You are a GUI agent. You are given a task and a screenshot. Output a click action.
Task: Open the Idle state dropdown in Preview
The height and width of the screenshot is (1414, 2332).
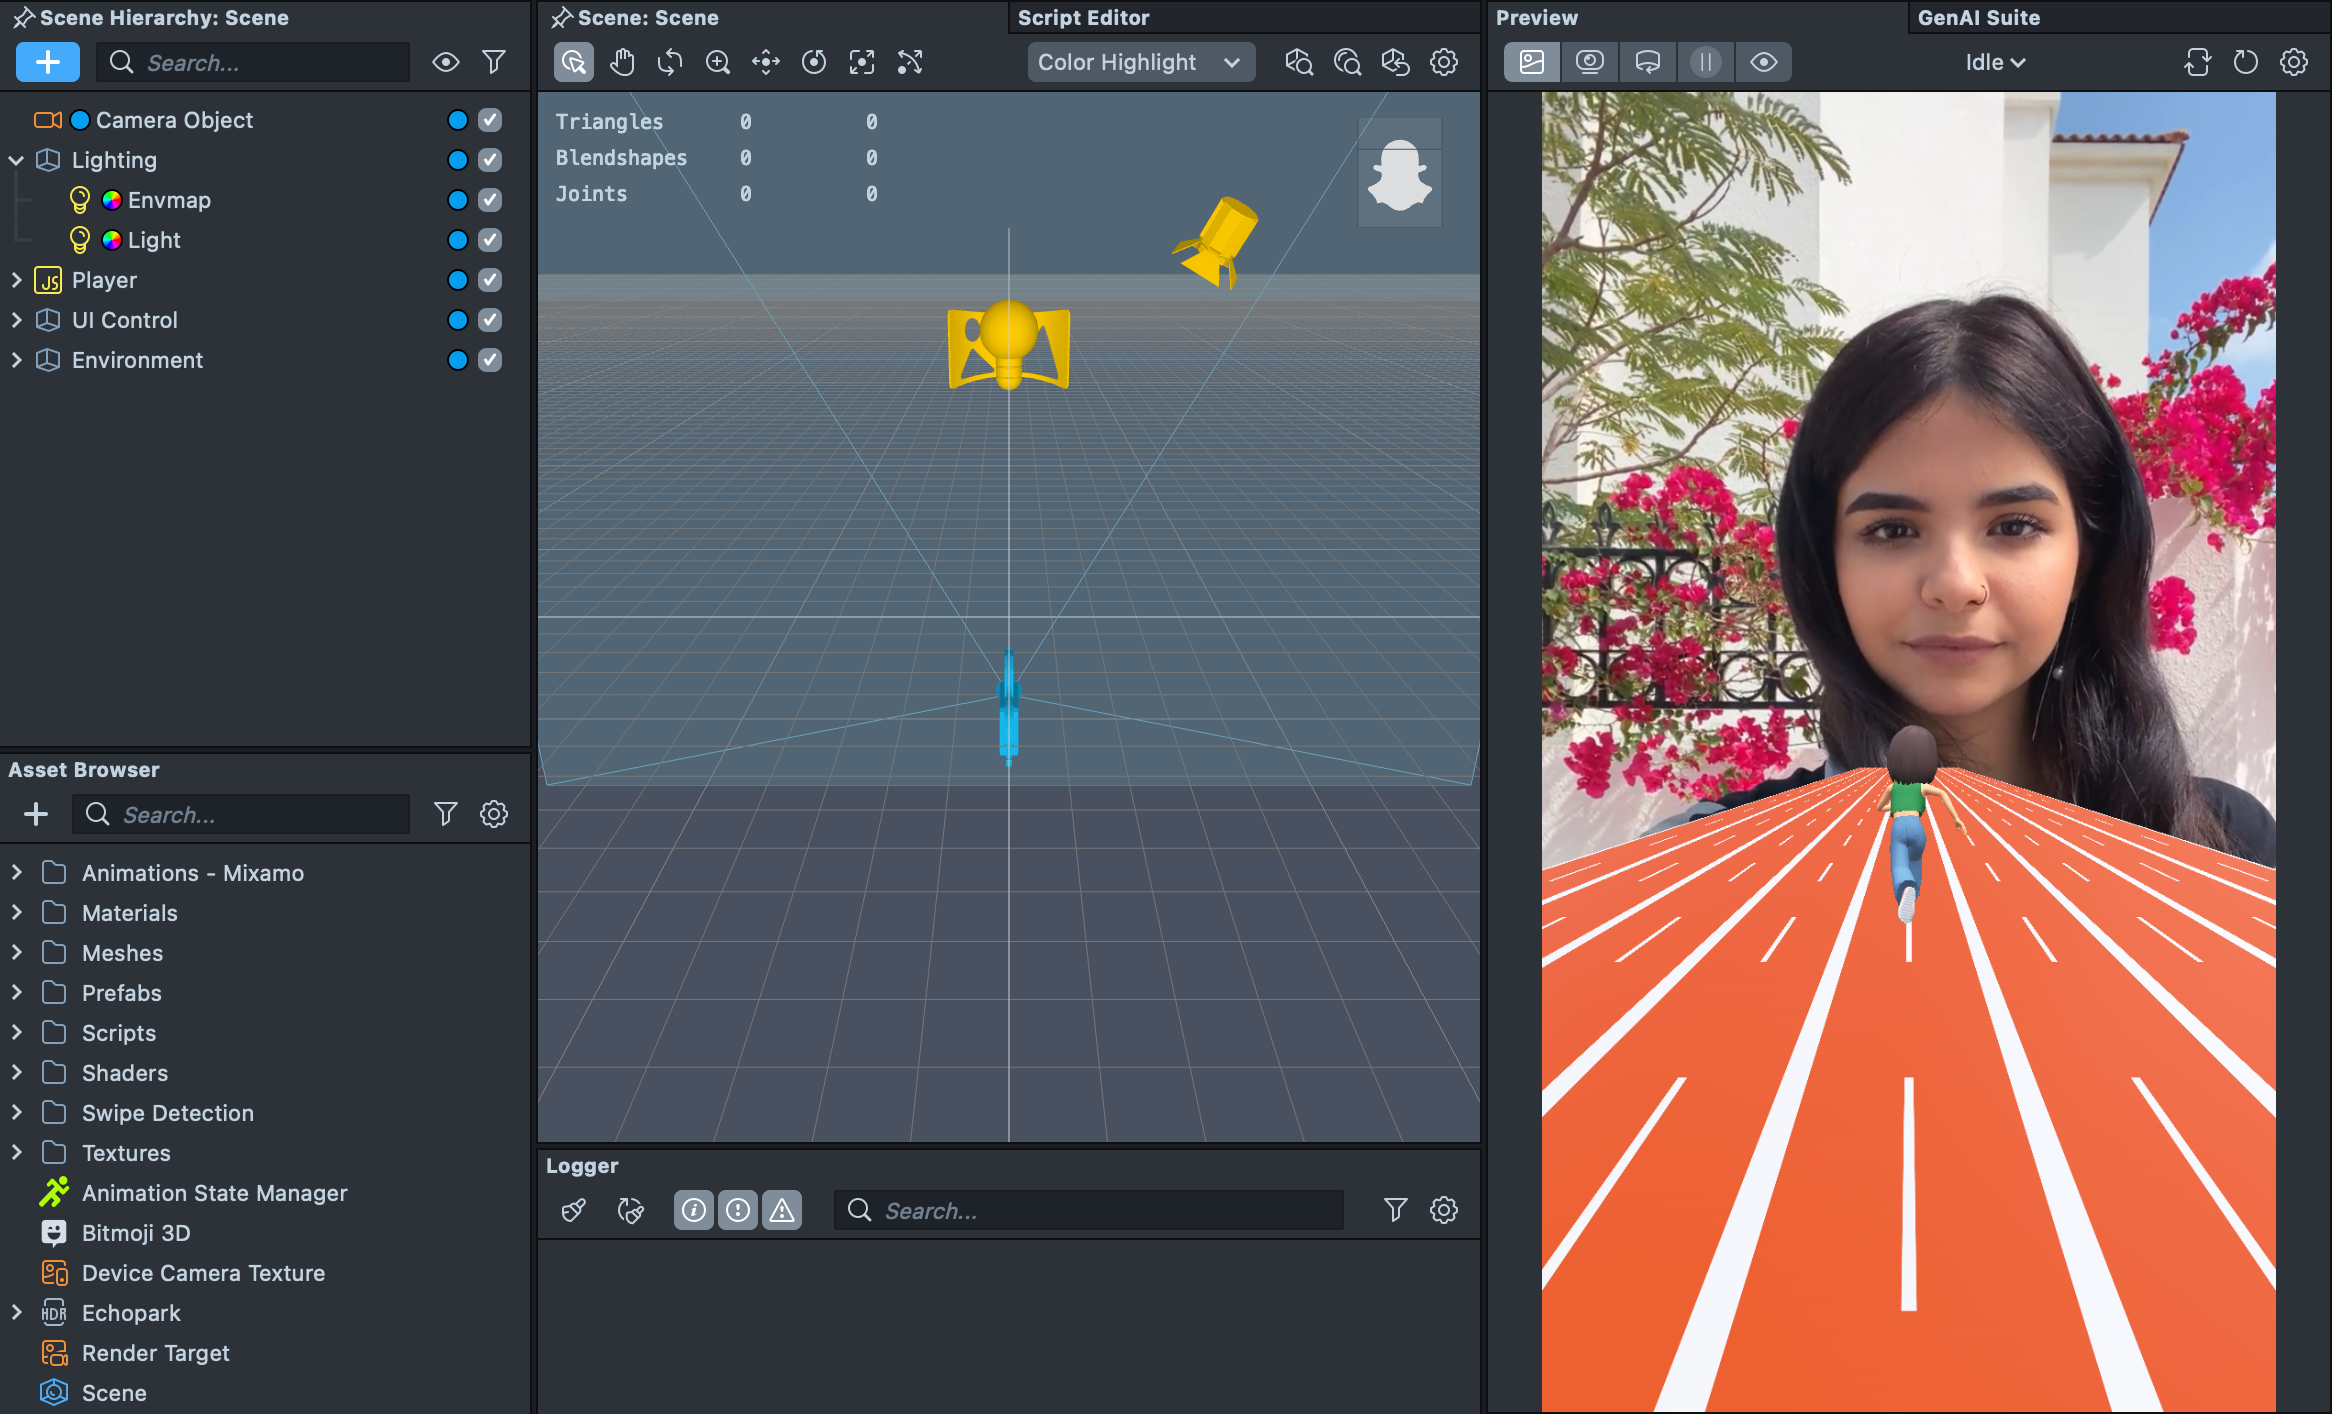tap(1995, 62)
